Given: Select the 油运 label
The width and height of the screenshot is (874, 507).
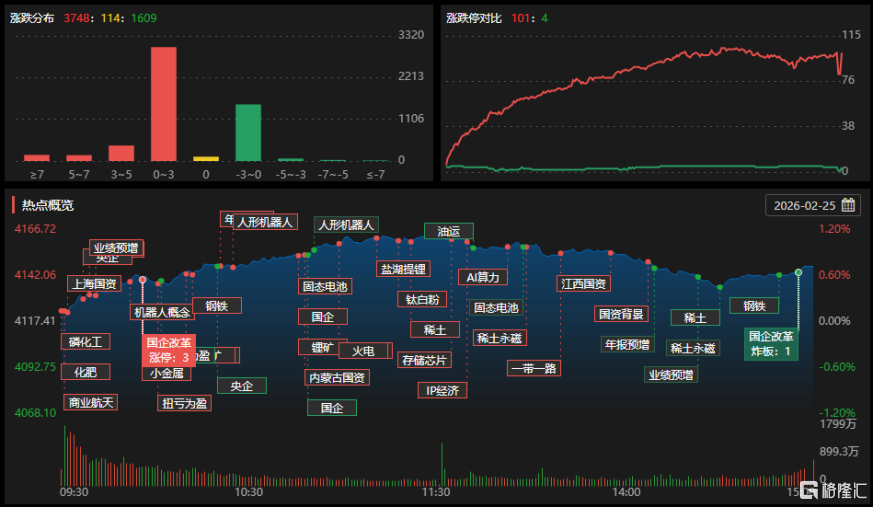Looking at the screenshot, I should [449, 231].
